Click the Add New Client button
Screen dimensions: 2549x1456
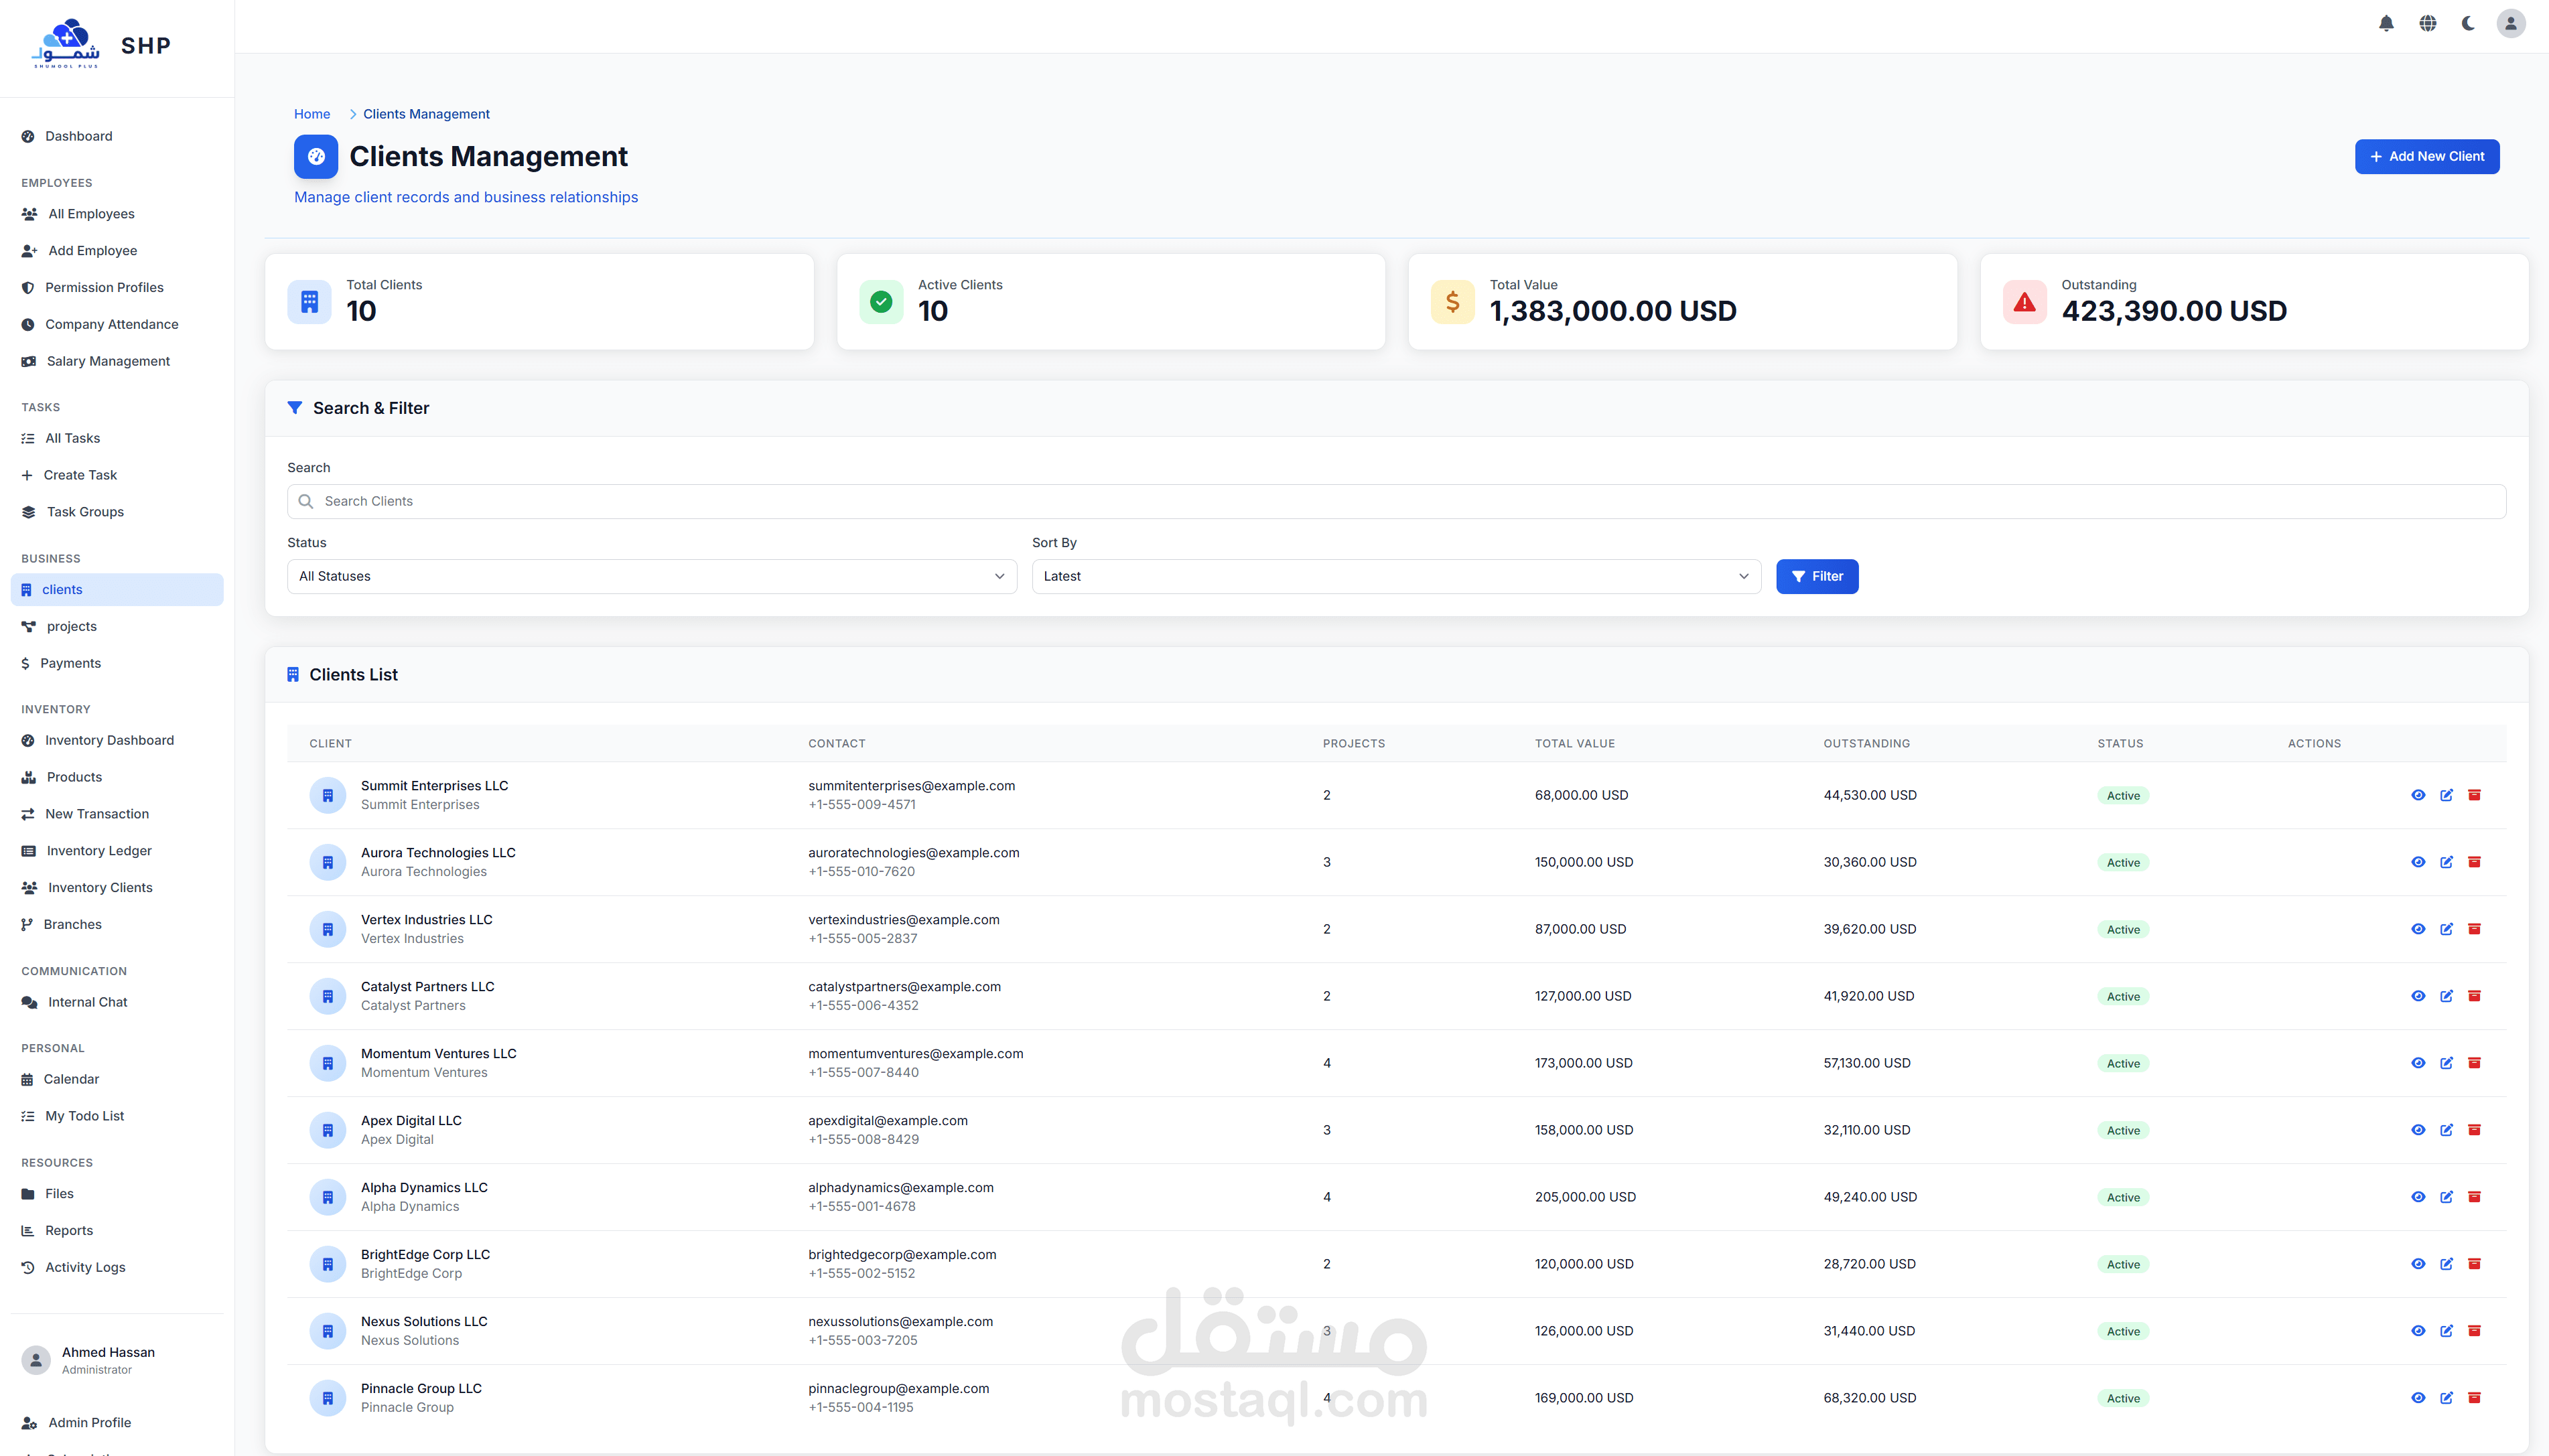2426,157
